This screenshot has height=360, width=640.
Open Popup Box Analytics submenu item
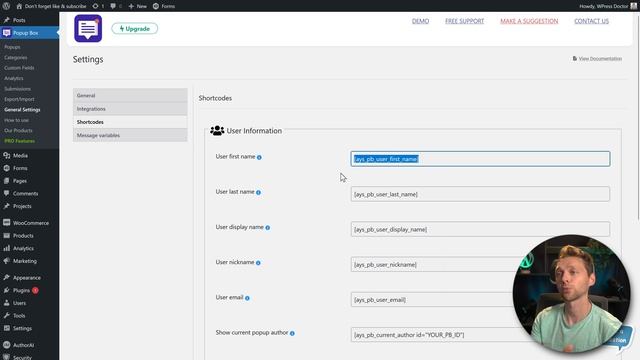coord(14,78)
